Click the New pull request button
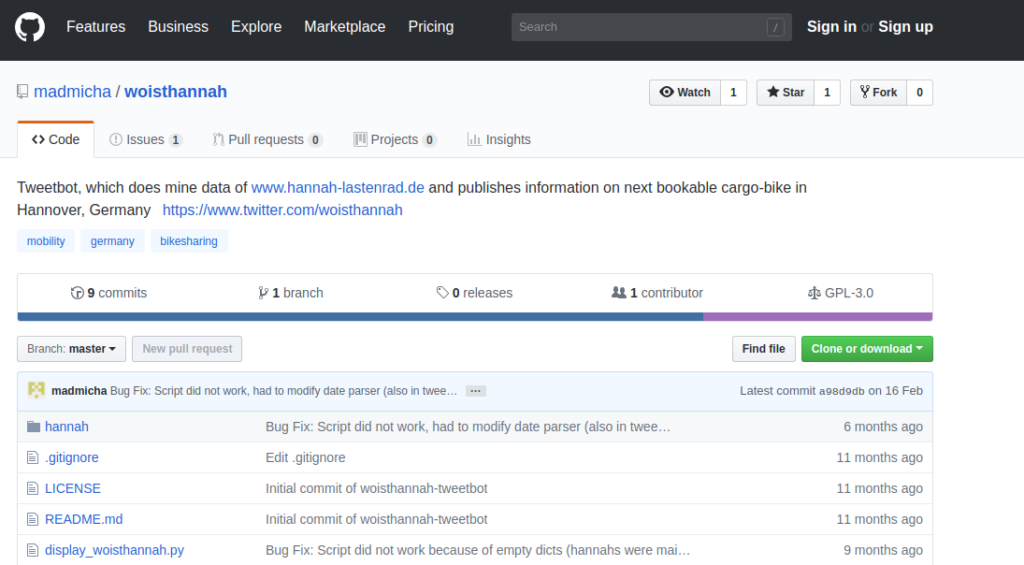The width and height of the screenshot is (1024, 565). pos(187,349)
